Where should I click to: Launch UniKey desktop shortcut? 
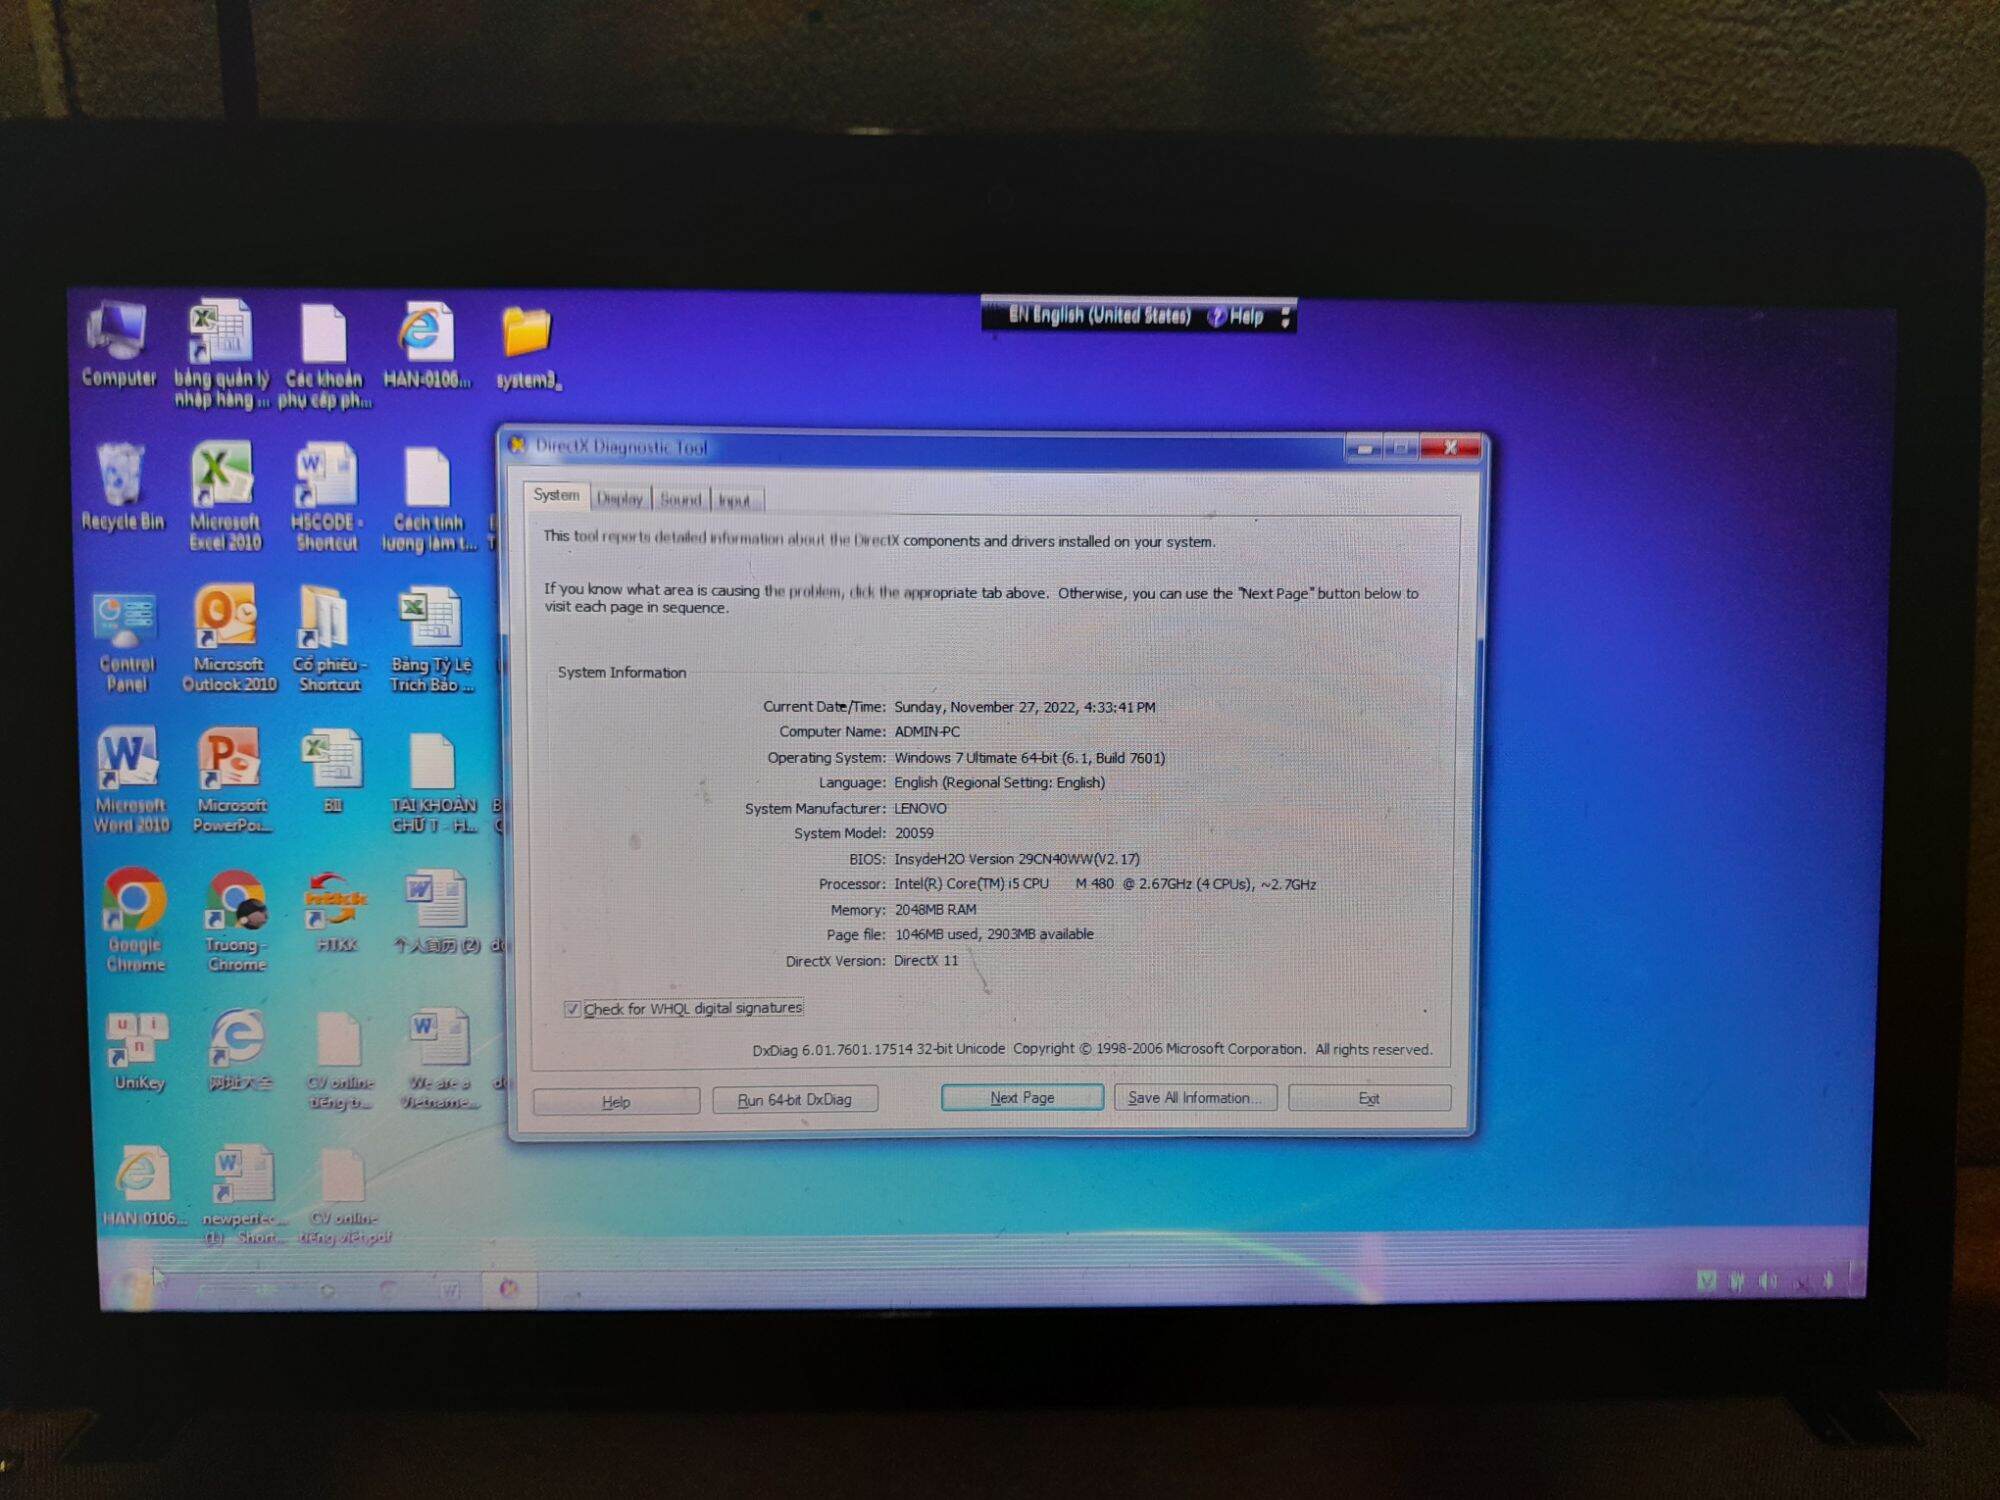138,1052
